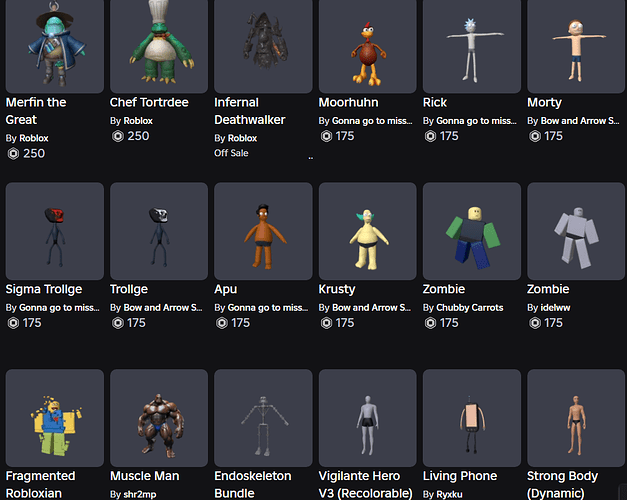This screenshot has width=627, height=500.
Task: Click the Robux icon under Morty
Action: point(535,136)
